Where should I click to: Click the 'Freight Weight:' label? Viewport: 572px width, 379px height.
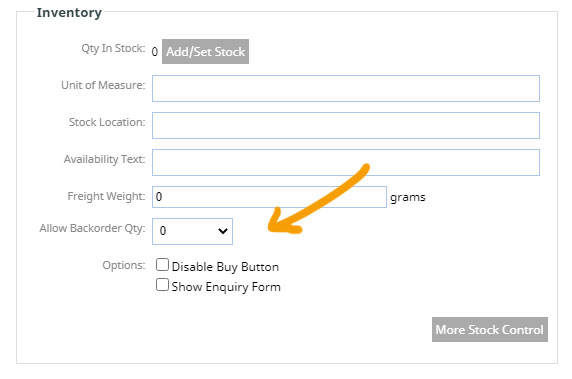[x=106, y=196]
